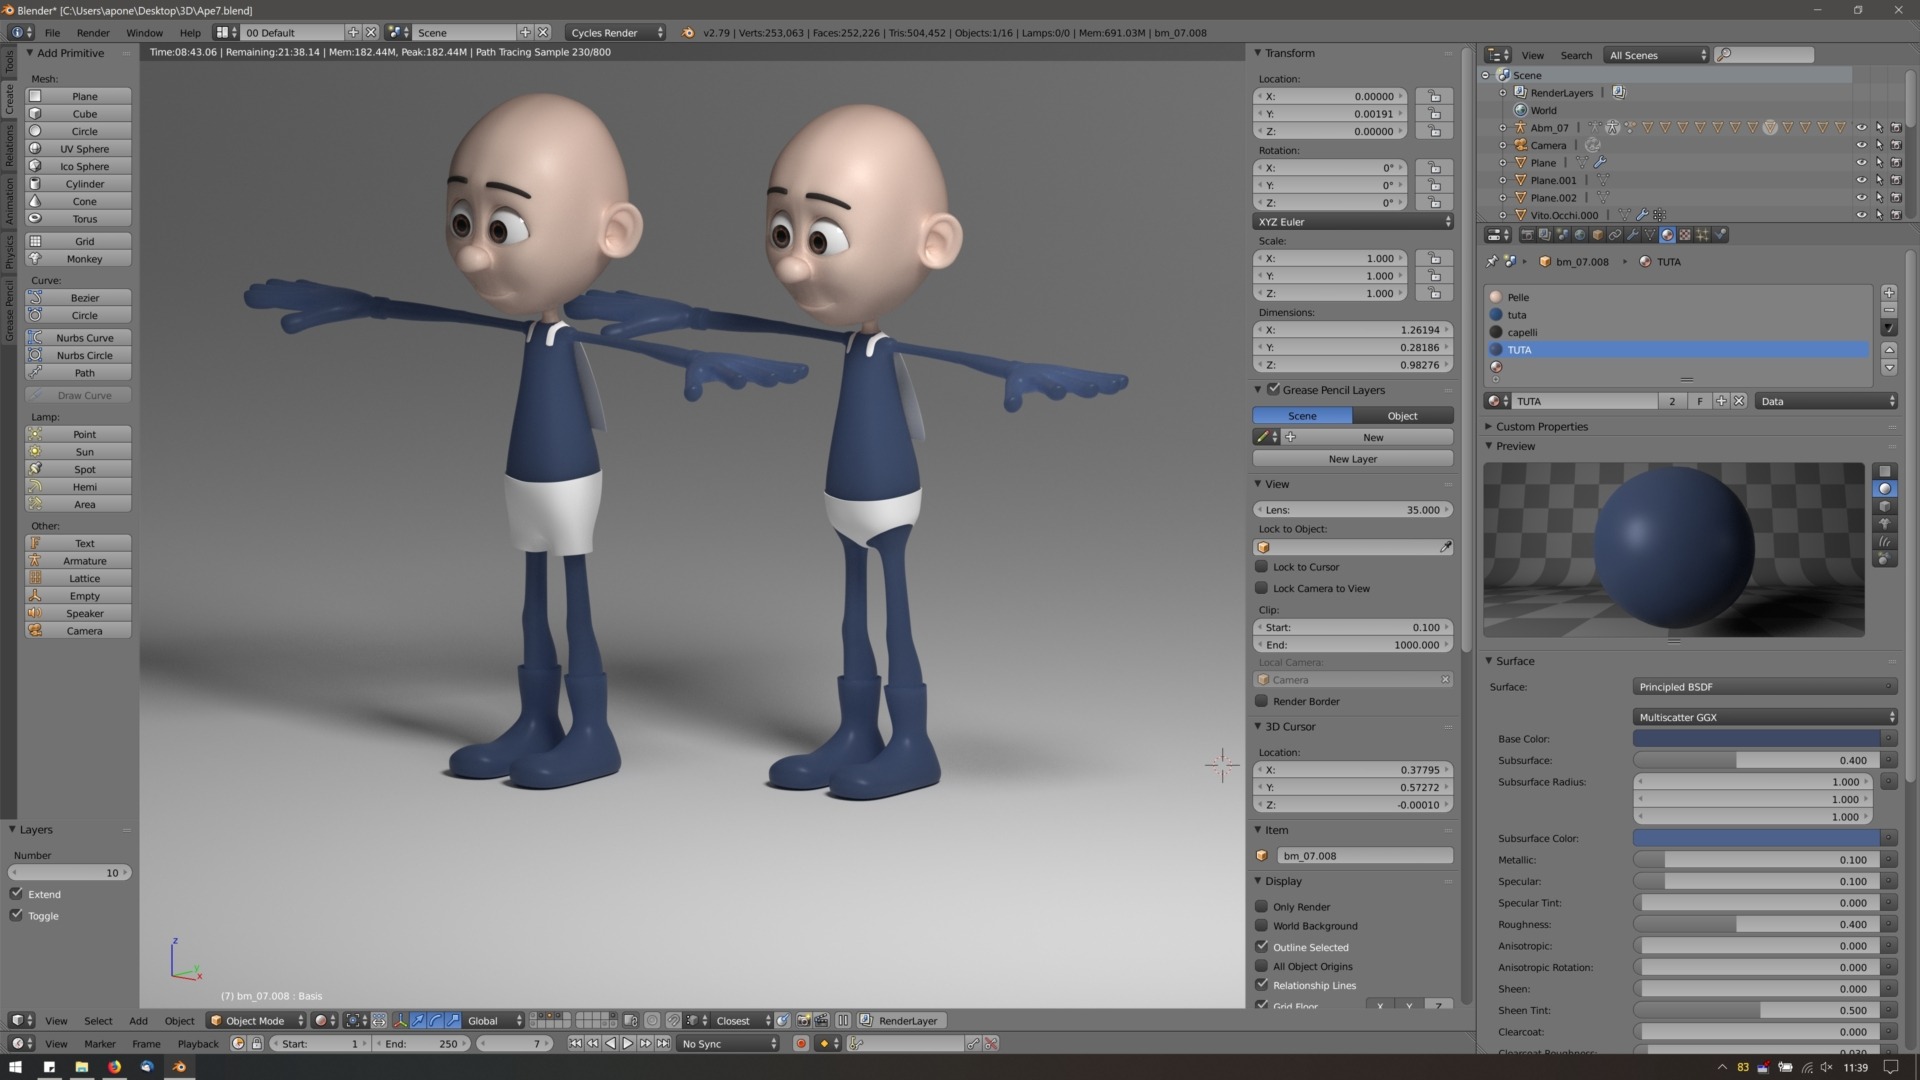
Task: Open the Principled BSDF surface dropdown
Action: point(1764,686)
